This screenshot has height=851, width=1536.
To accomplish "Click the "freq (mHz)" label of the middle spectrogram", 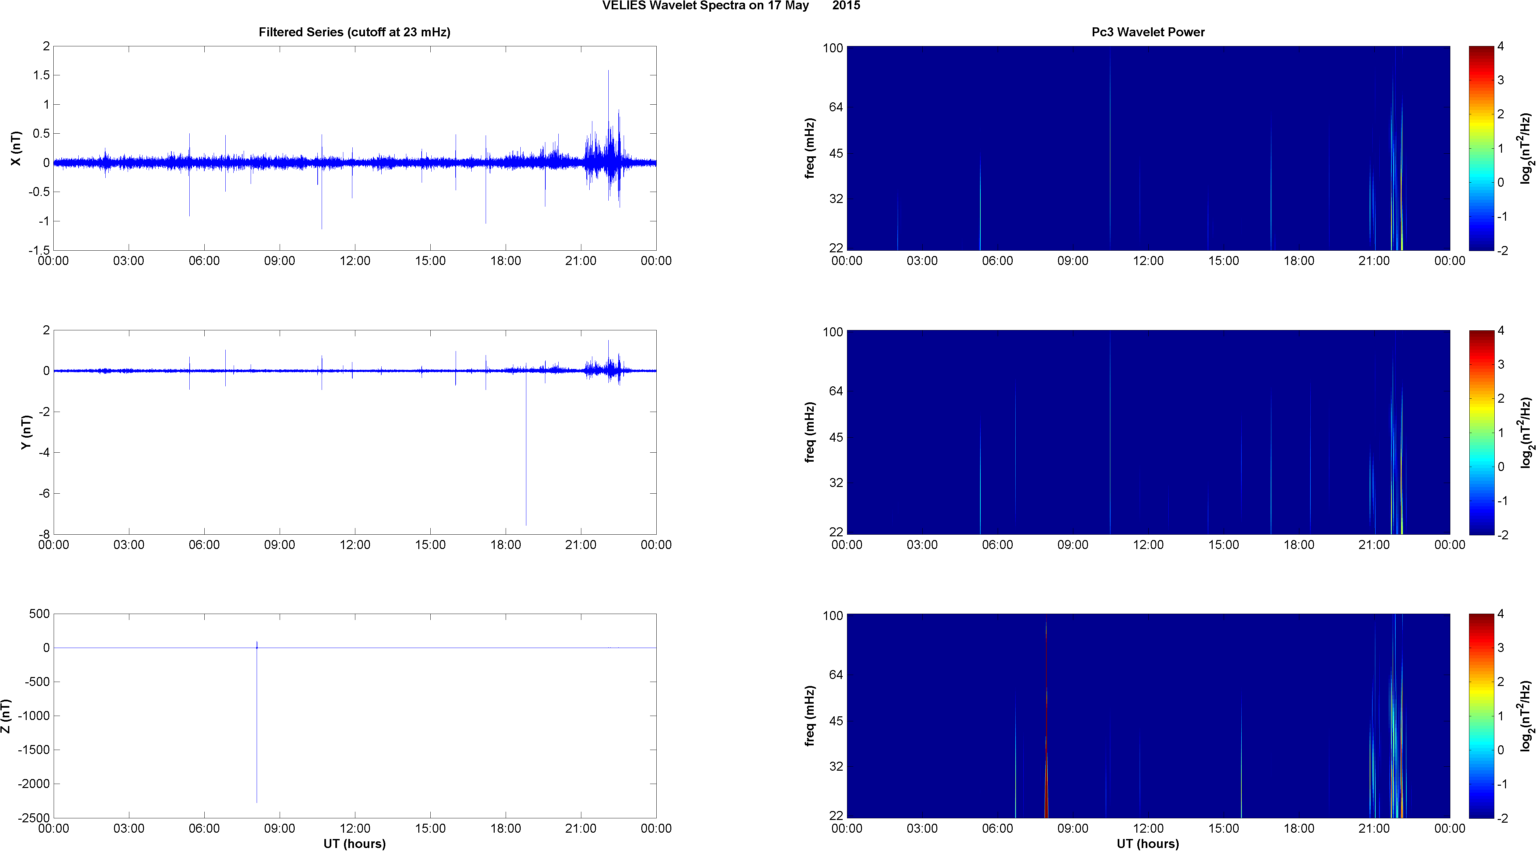I will [x=810, y=432].
